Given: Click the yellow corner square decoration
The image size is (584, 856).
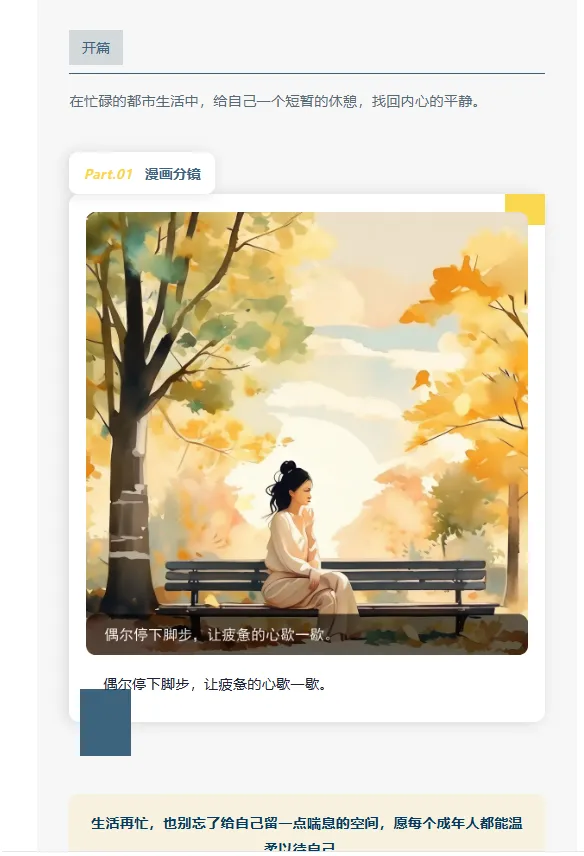Looking at the screenshot, I should point(525,210).
